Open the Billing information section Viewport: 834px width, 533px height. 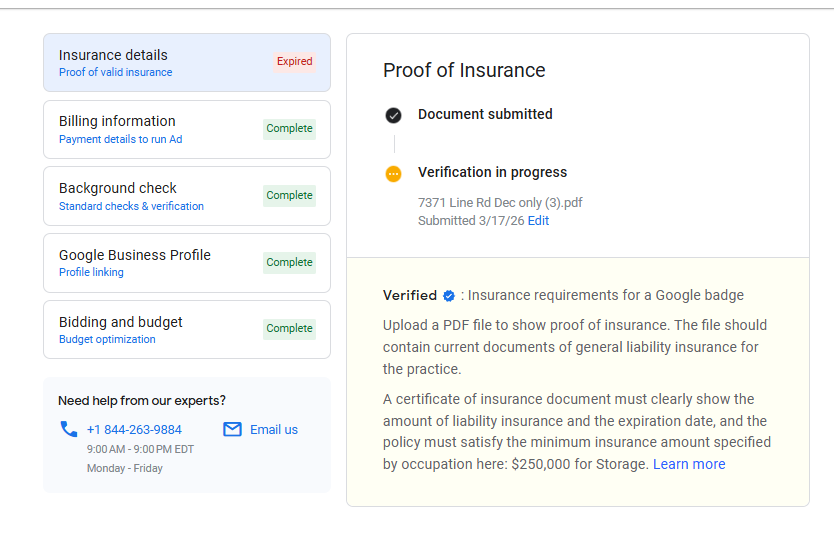click(x=187, y=129)
